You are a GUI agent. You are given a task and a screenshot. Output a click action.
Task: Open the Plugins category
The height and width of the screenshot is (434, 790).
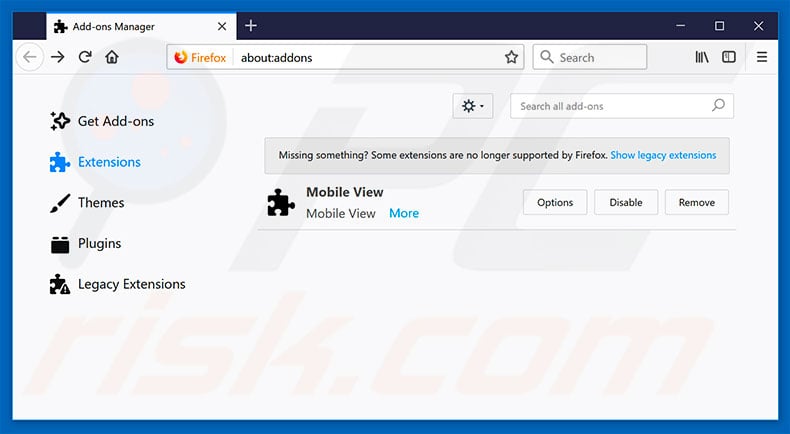click(x=86, y=243)
